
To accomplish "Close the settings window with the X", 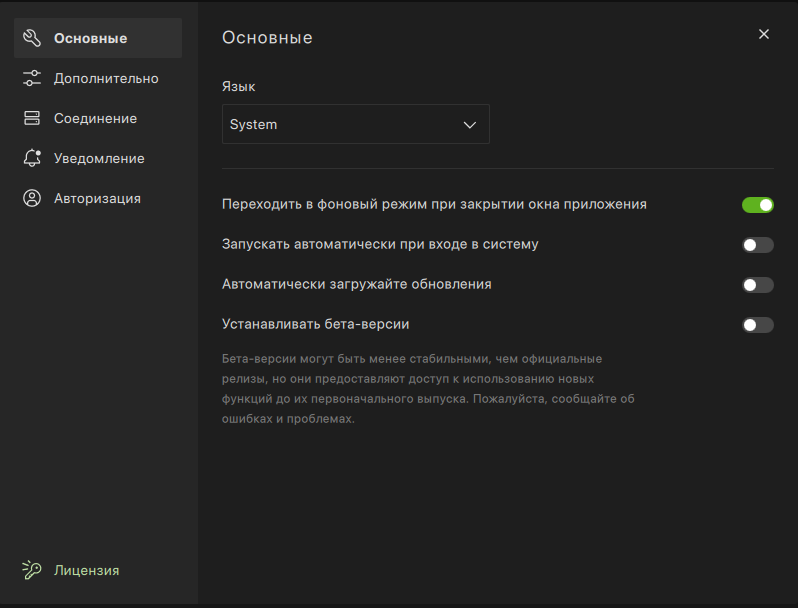I will 764,34.
